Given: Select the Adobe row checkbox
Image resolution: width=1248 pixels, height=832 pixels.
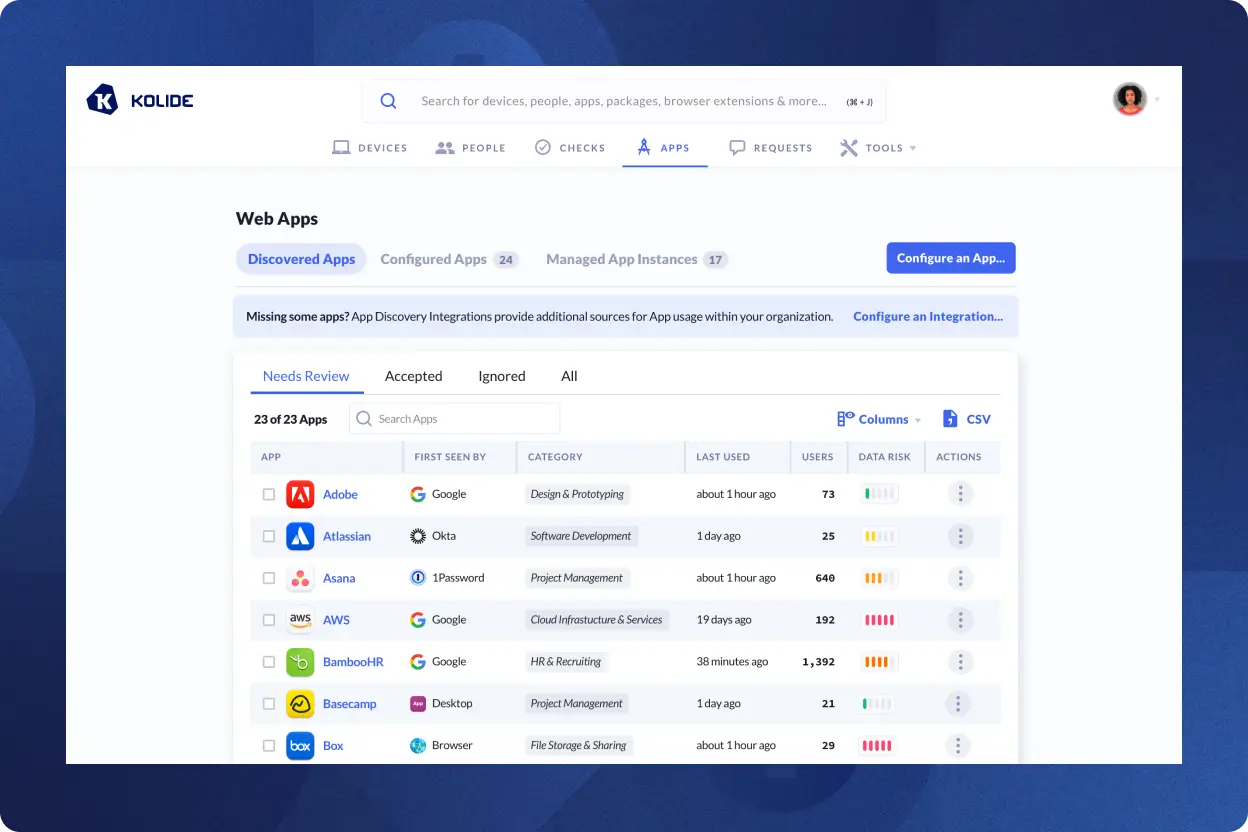Looking at the screenshot, I should point(268,494).
